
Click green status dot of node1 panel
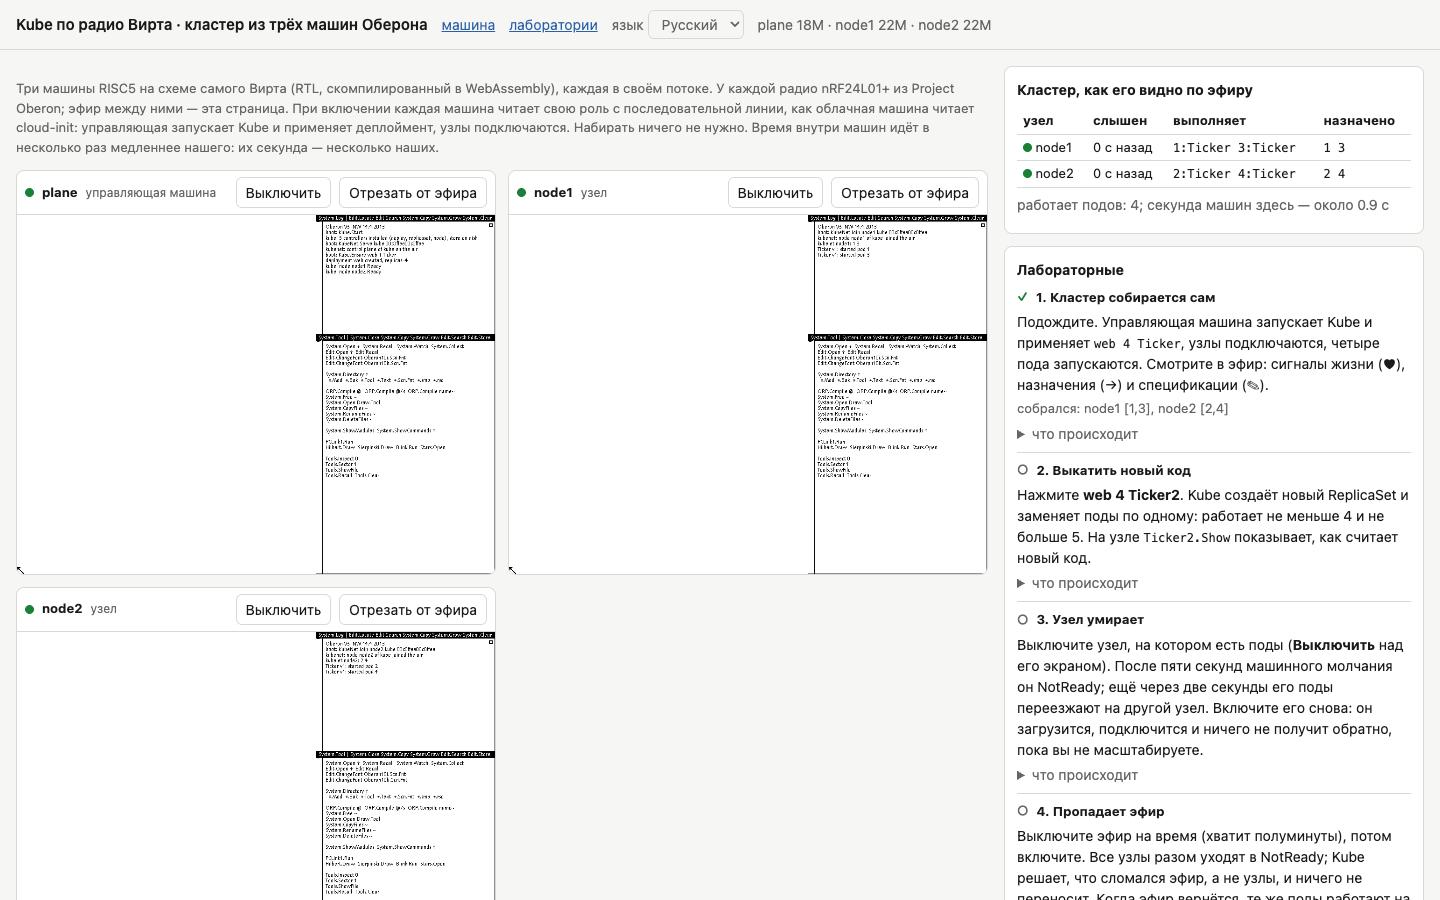522,193
